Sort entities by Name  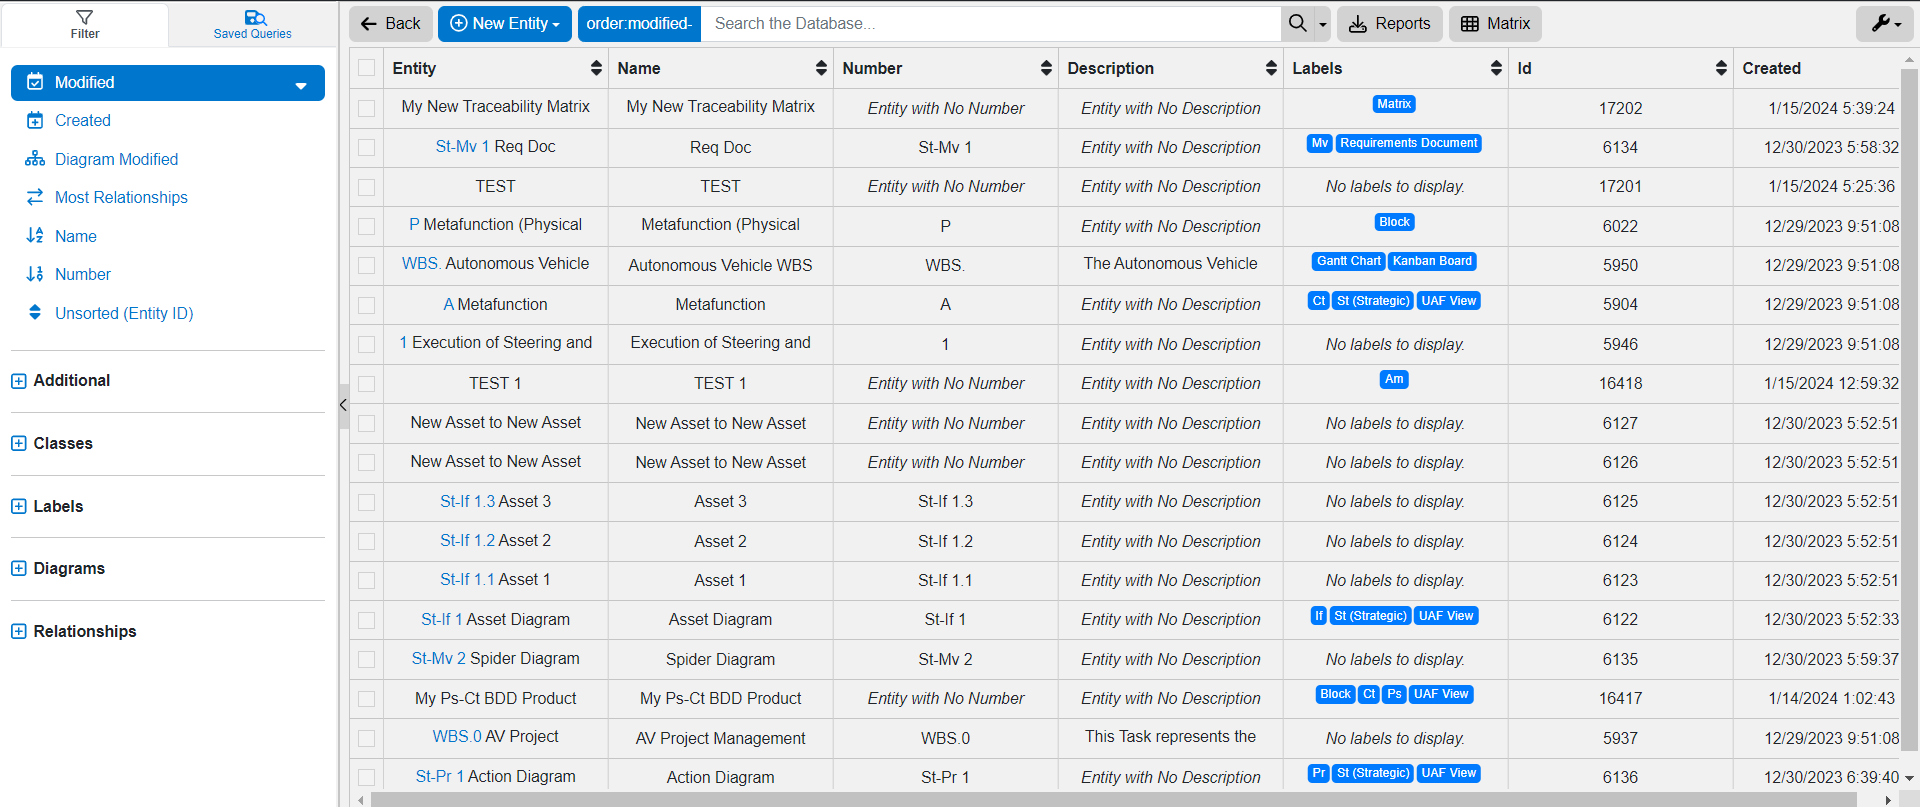point(75,236)
